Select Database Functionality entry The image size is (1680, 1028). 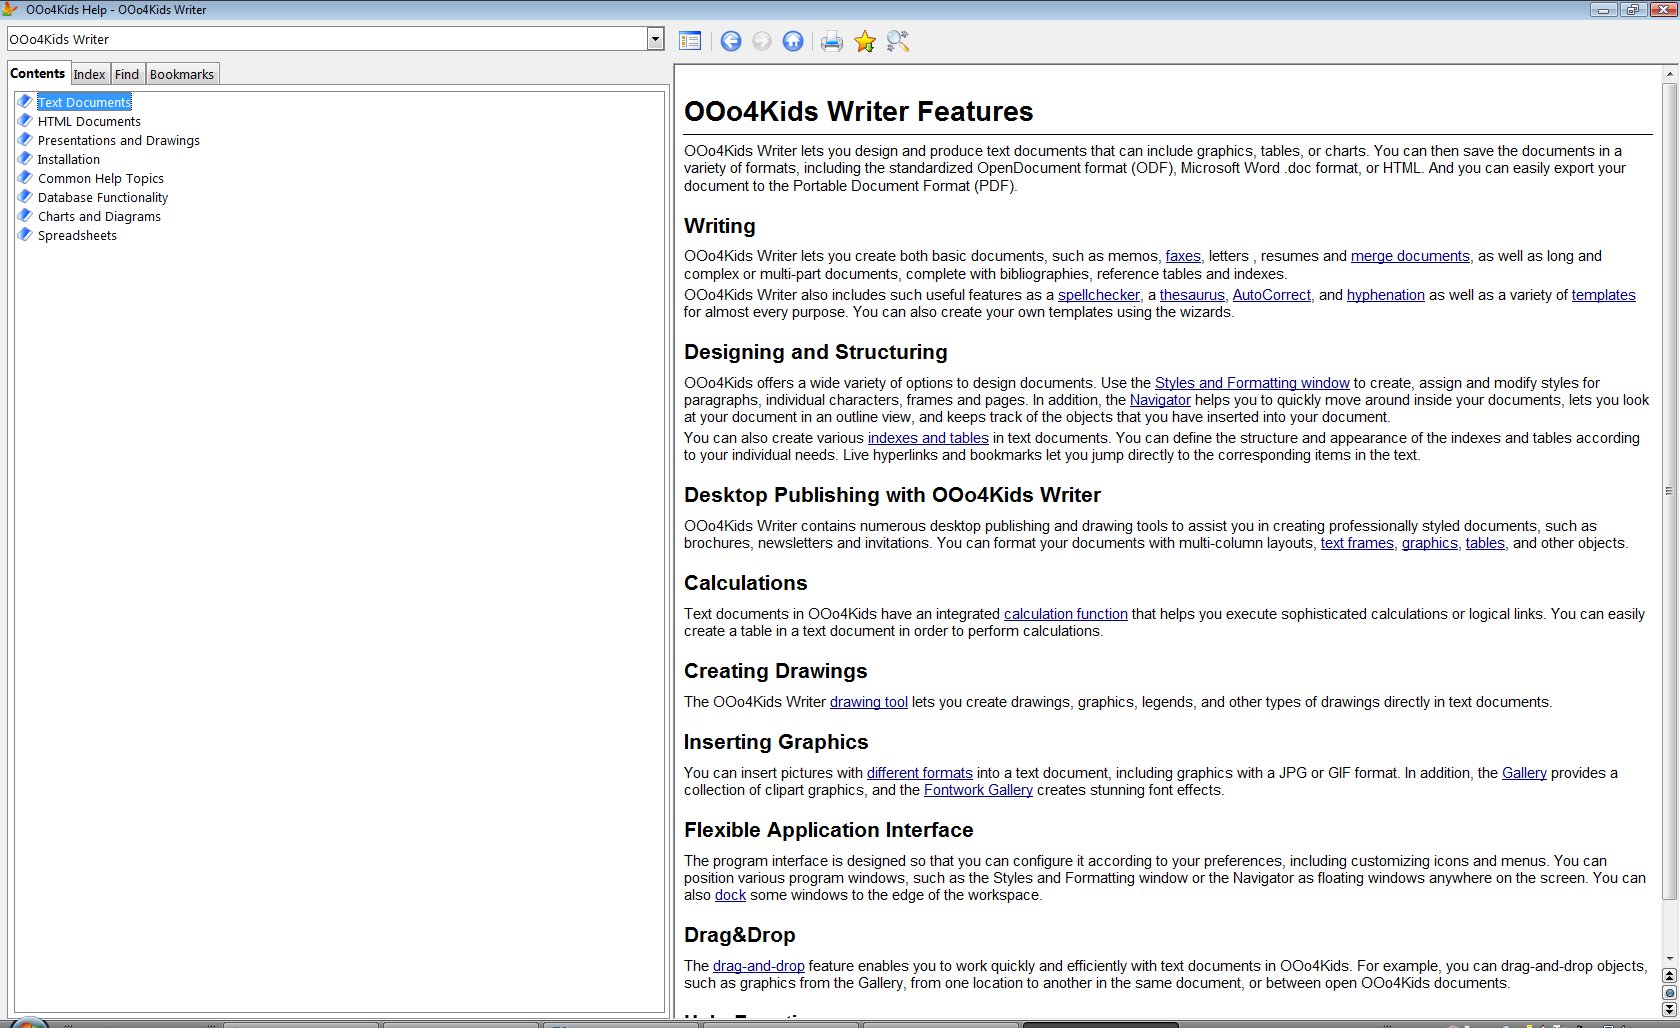102,197
